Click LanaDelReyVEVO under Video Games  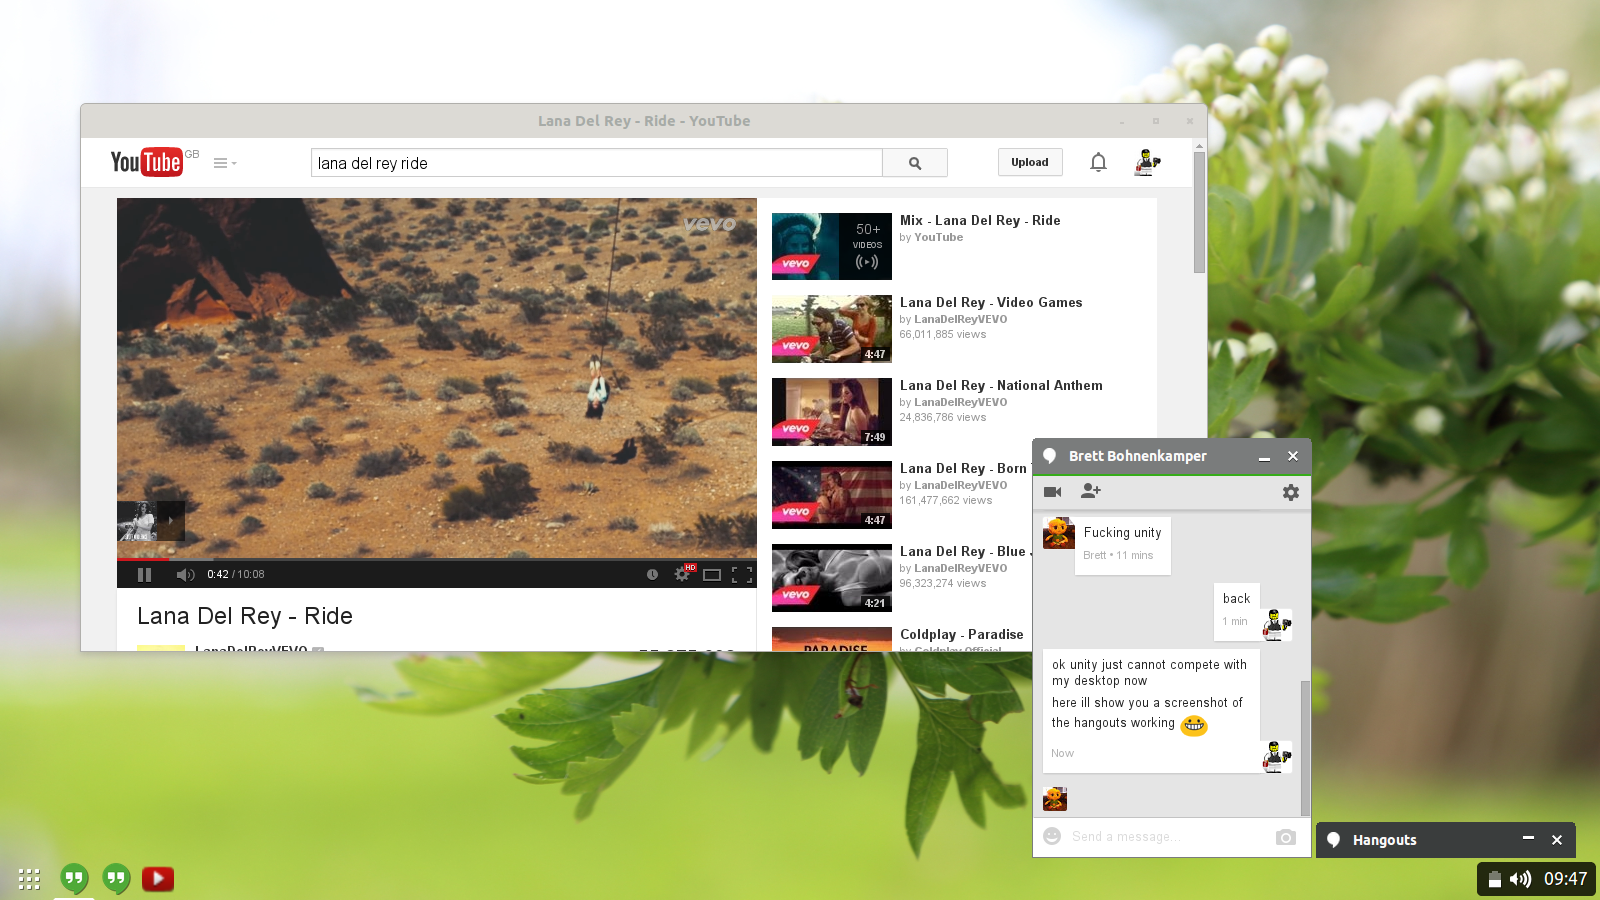[x=960, y=319]
